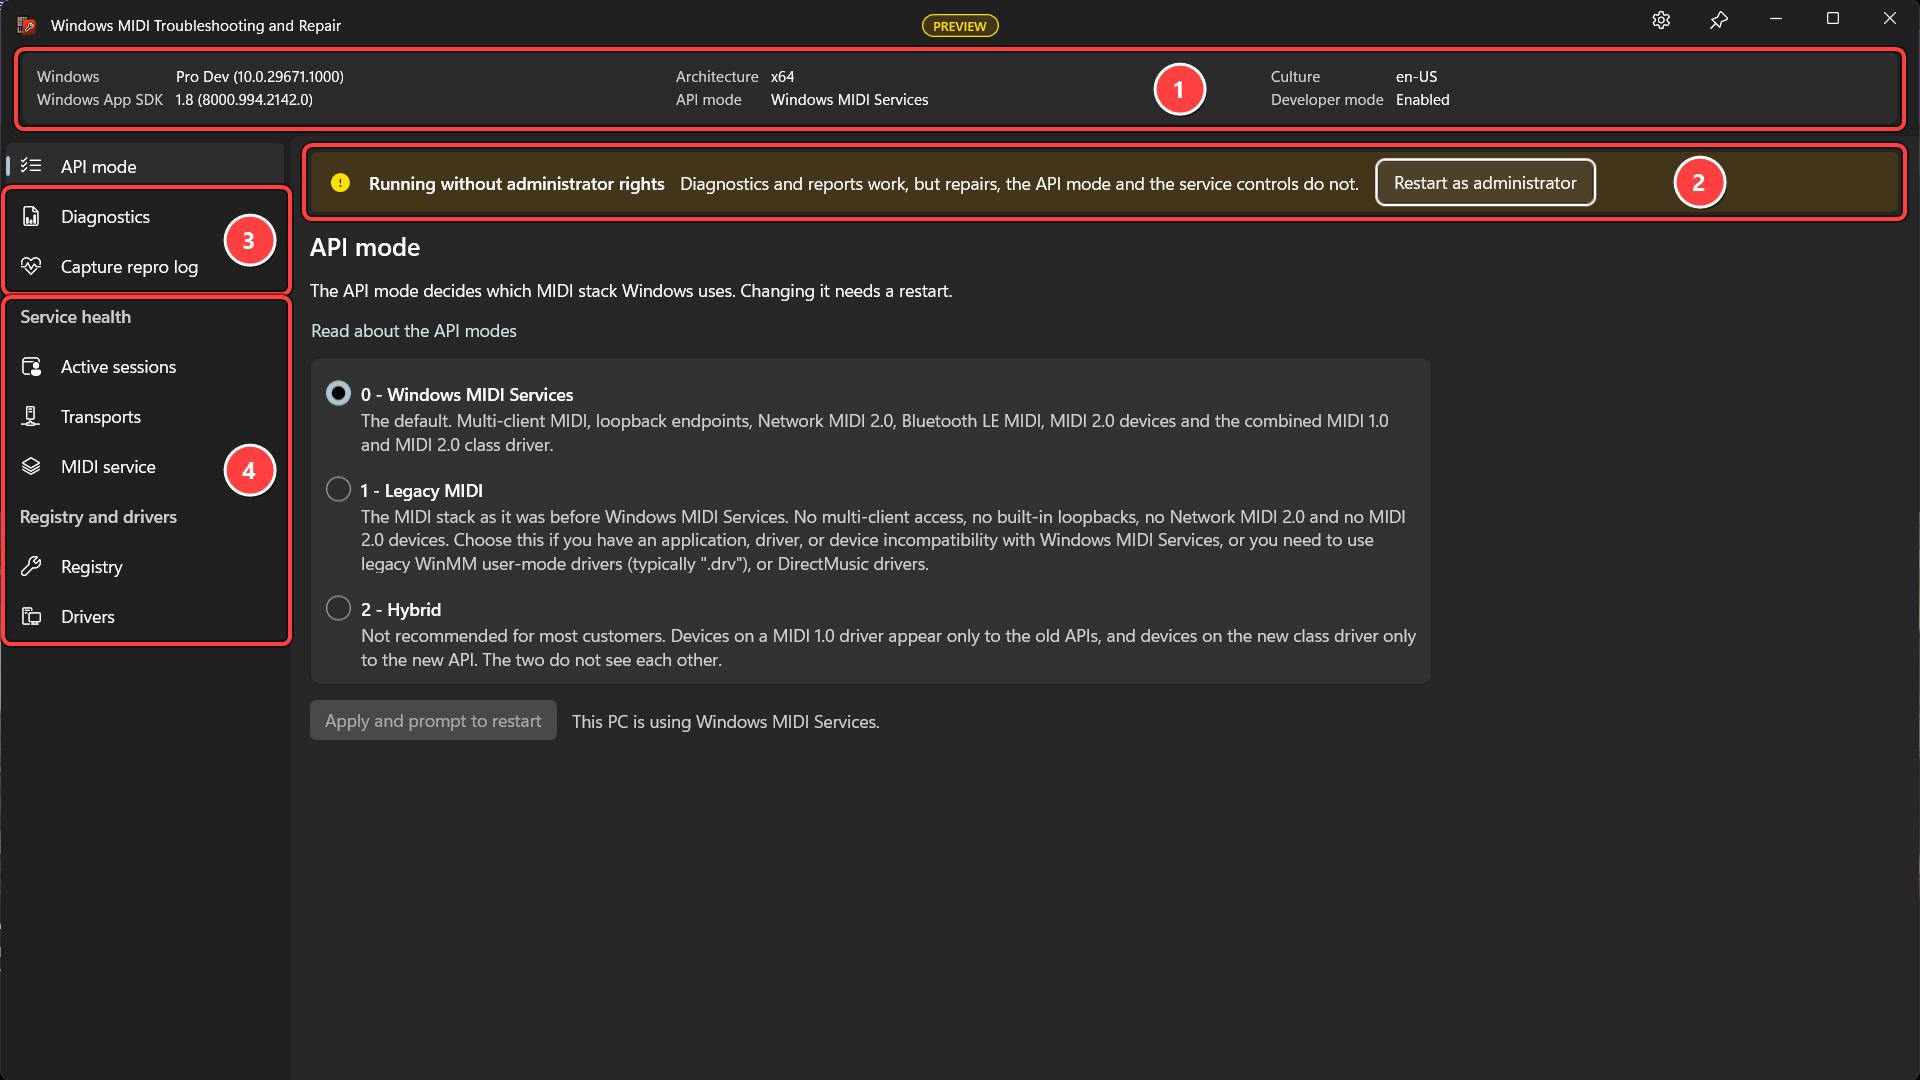Click the app logo in title bar

[27, 25]
